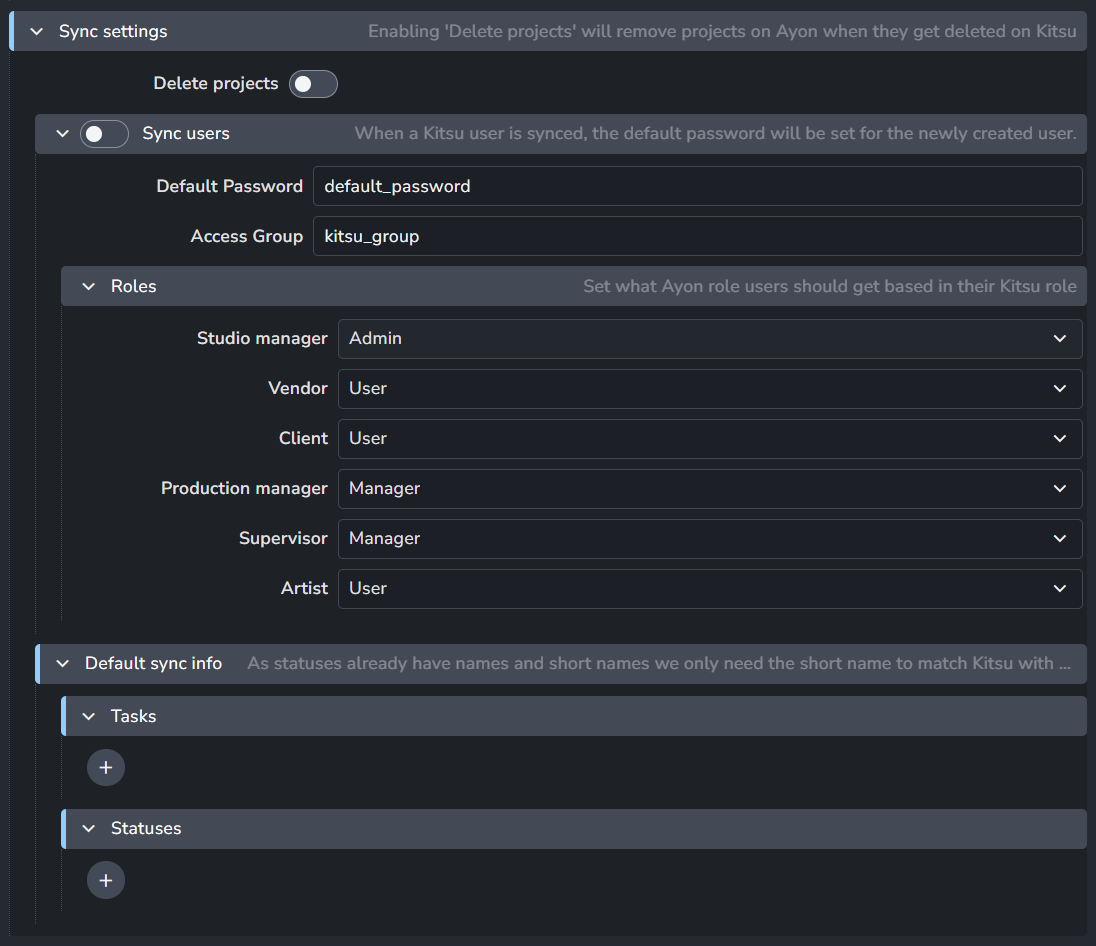Viewport: 1096px width, 946px height.
Task: Collapse the Sync settings section
Action: tap(37, 32)
